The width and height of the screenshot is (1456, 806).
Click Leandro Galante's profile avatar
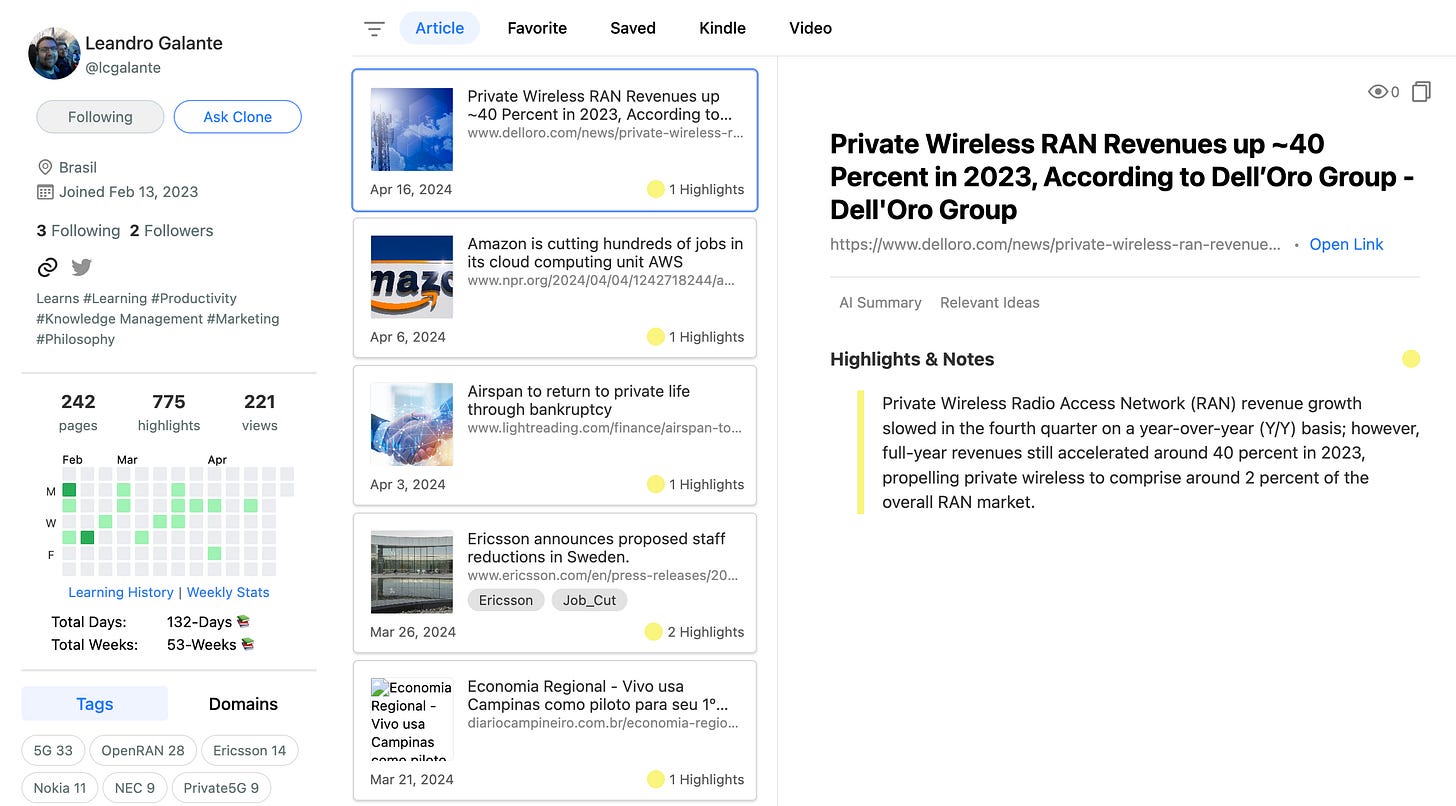[x=54, y=53]
